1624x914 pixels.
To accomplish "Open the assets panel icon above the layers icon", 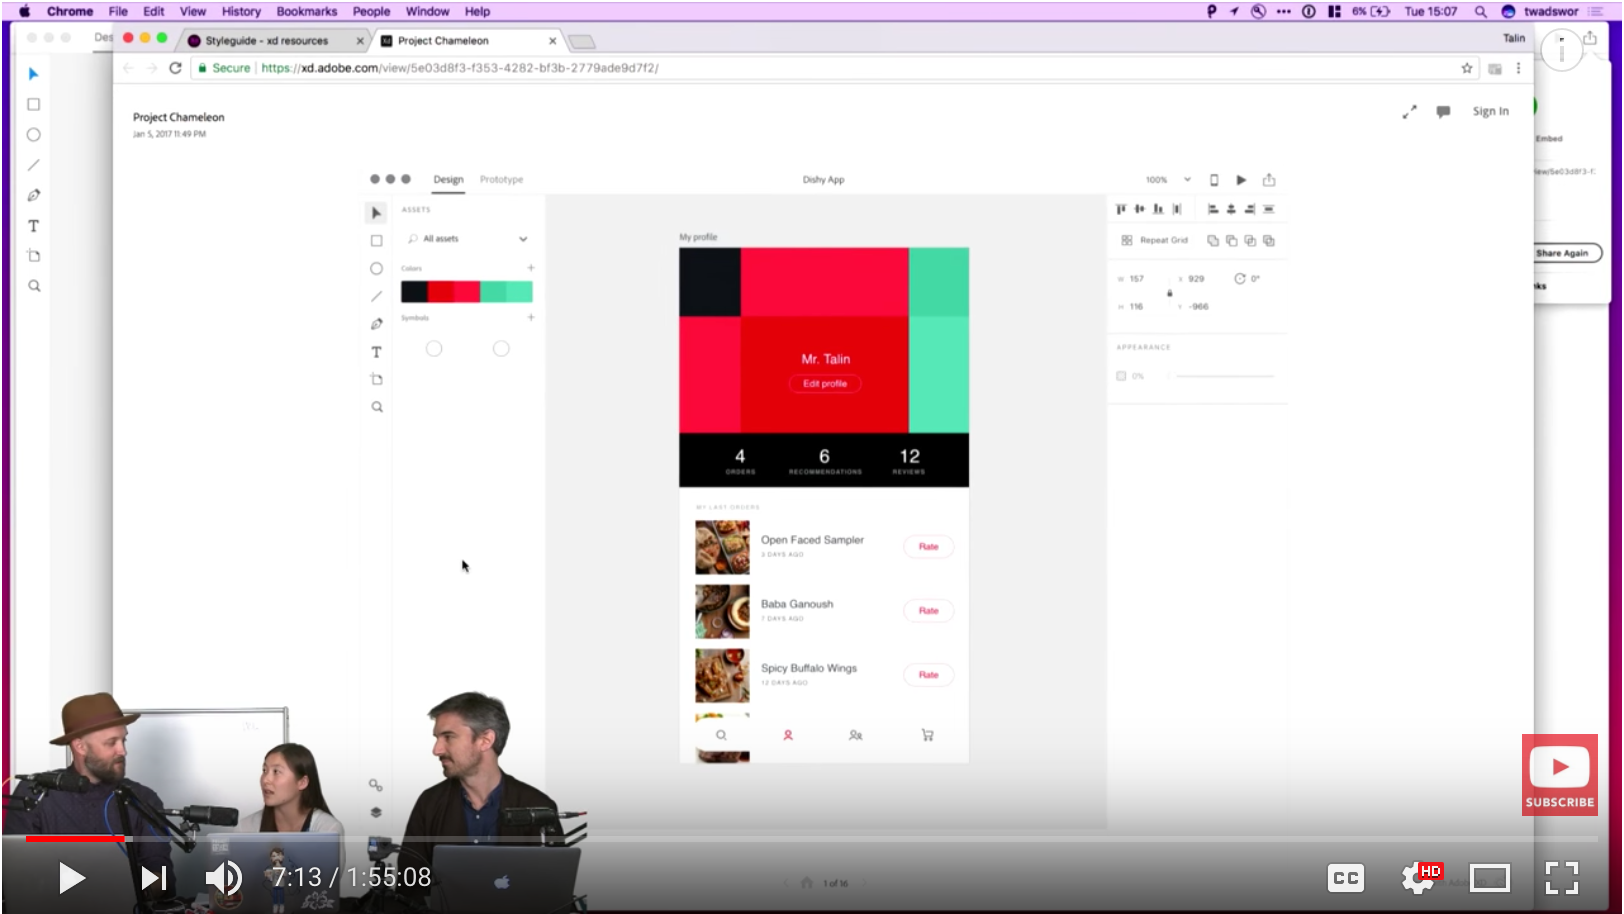I will coord(376,785).
